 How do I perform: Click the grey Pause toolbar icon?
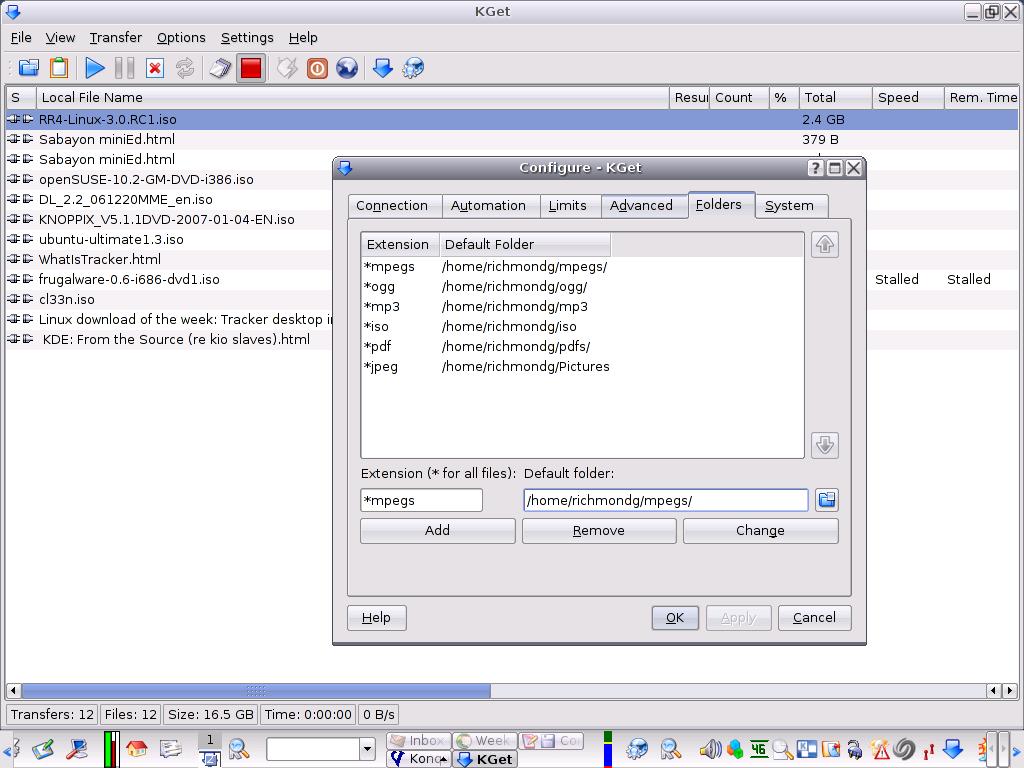click(x=124, y=68)
